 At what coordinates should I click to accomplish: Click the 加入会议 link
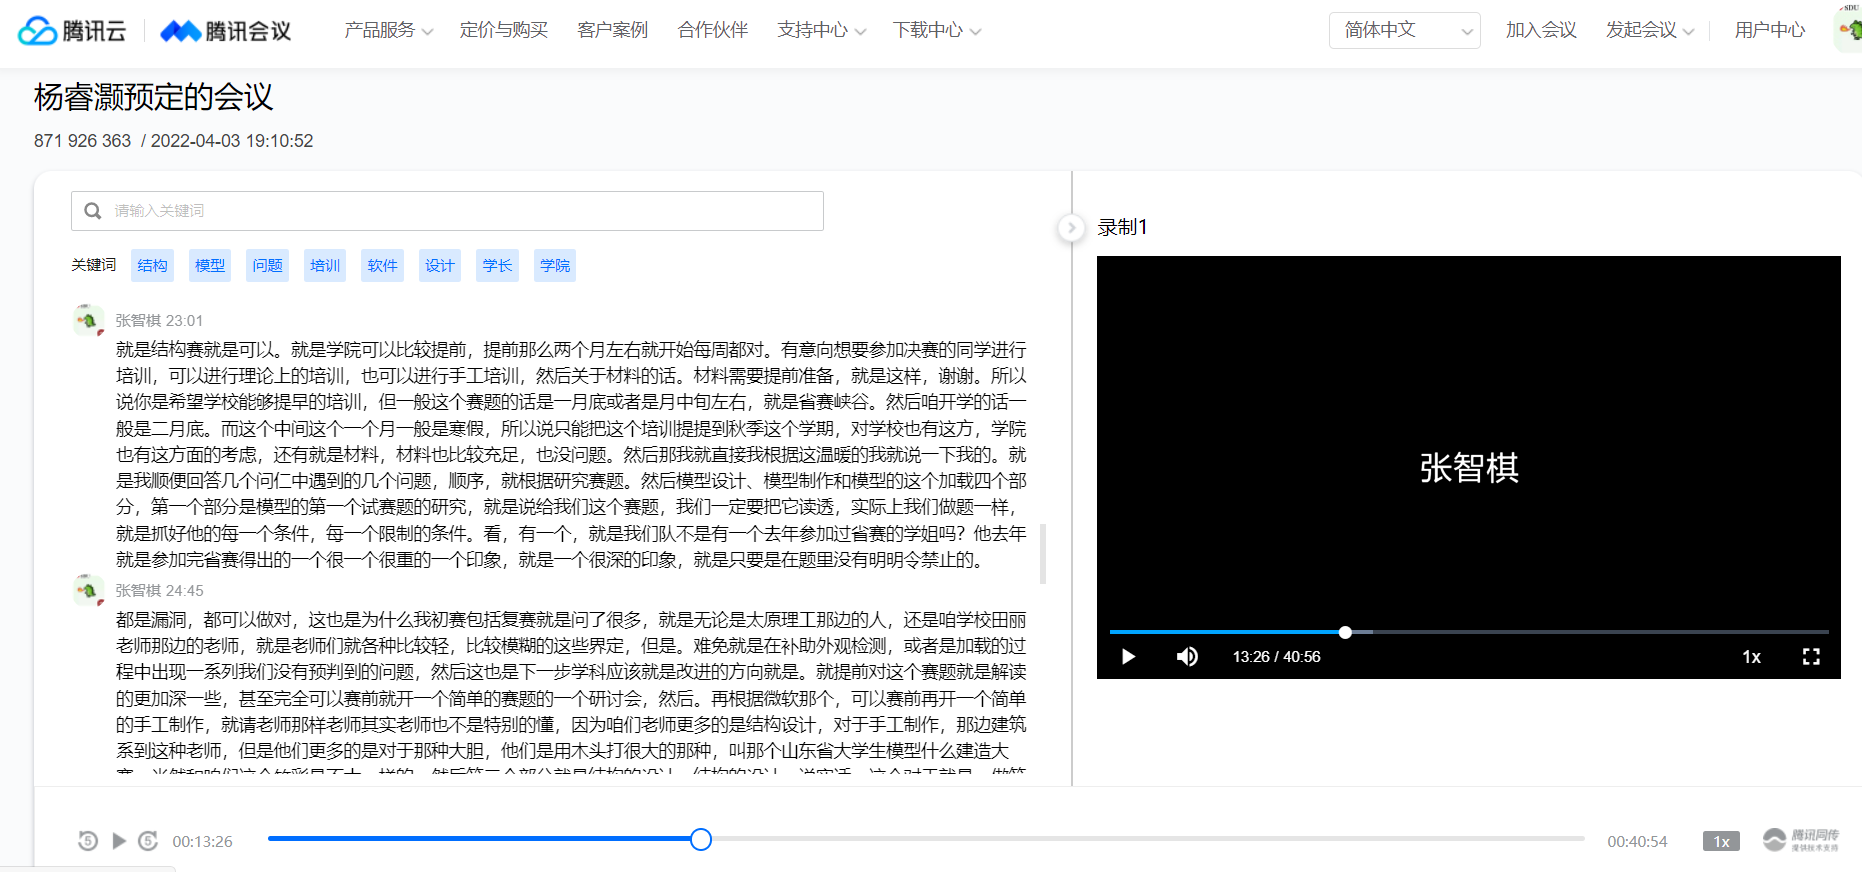point(1541,31)
